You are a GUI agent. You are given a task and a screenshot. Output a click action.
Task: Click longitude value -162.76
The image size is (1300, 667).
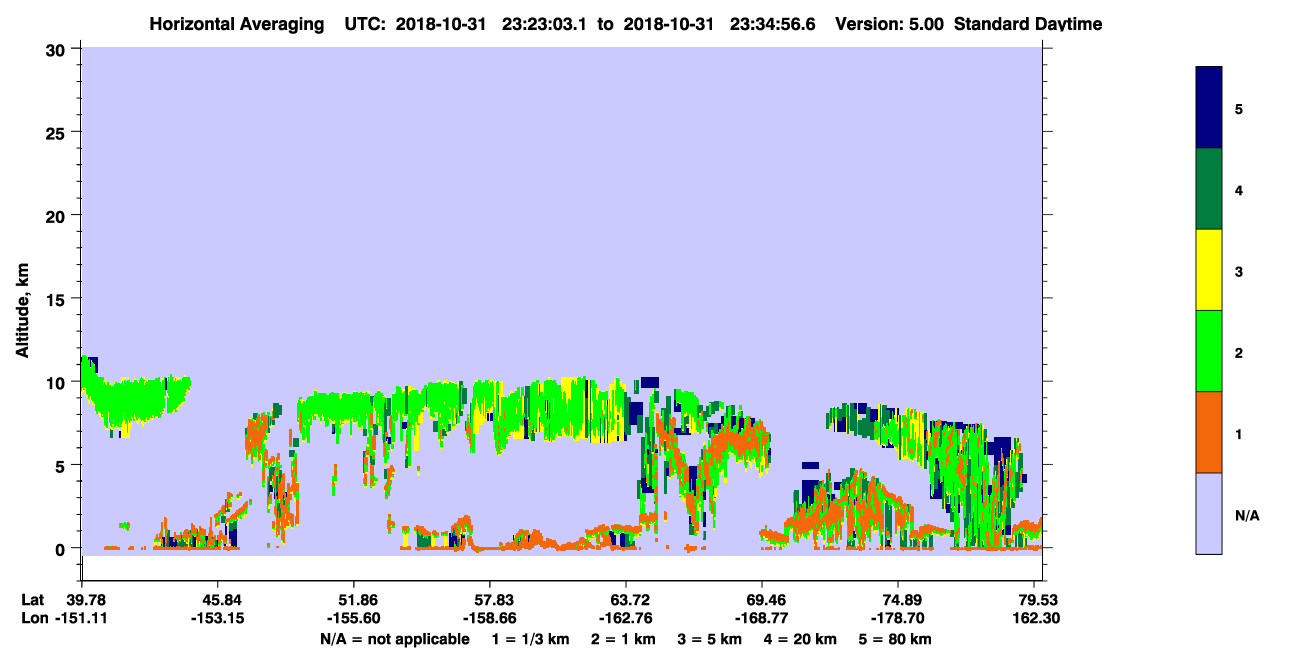click(626, 619)
